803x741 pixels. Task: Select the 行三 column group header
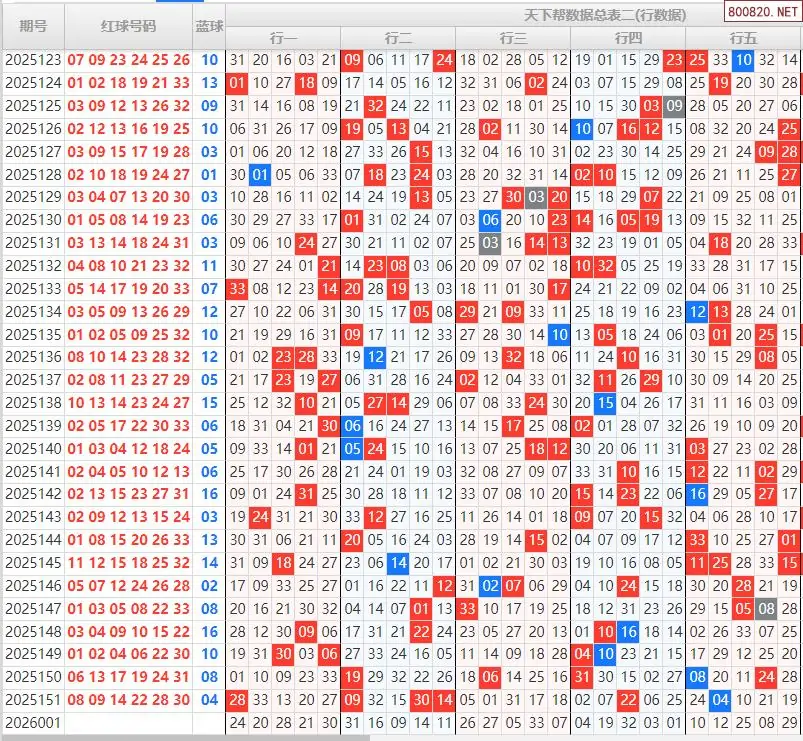[513, 38]
